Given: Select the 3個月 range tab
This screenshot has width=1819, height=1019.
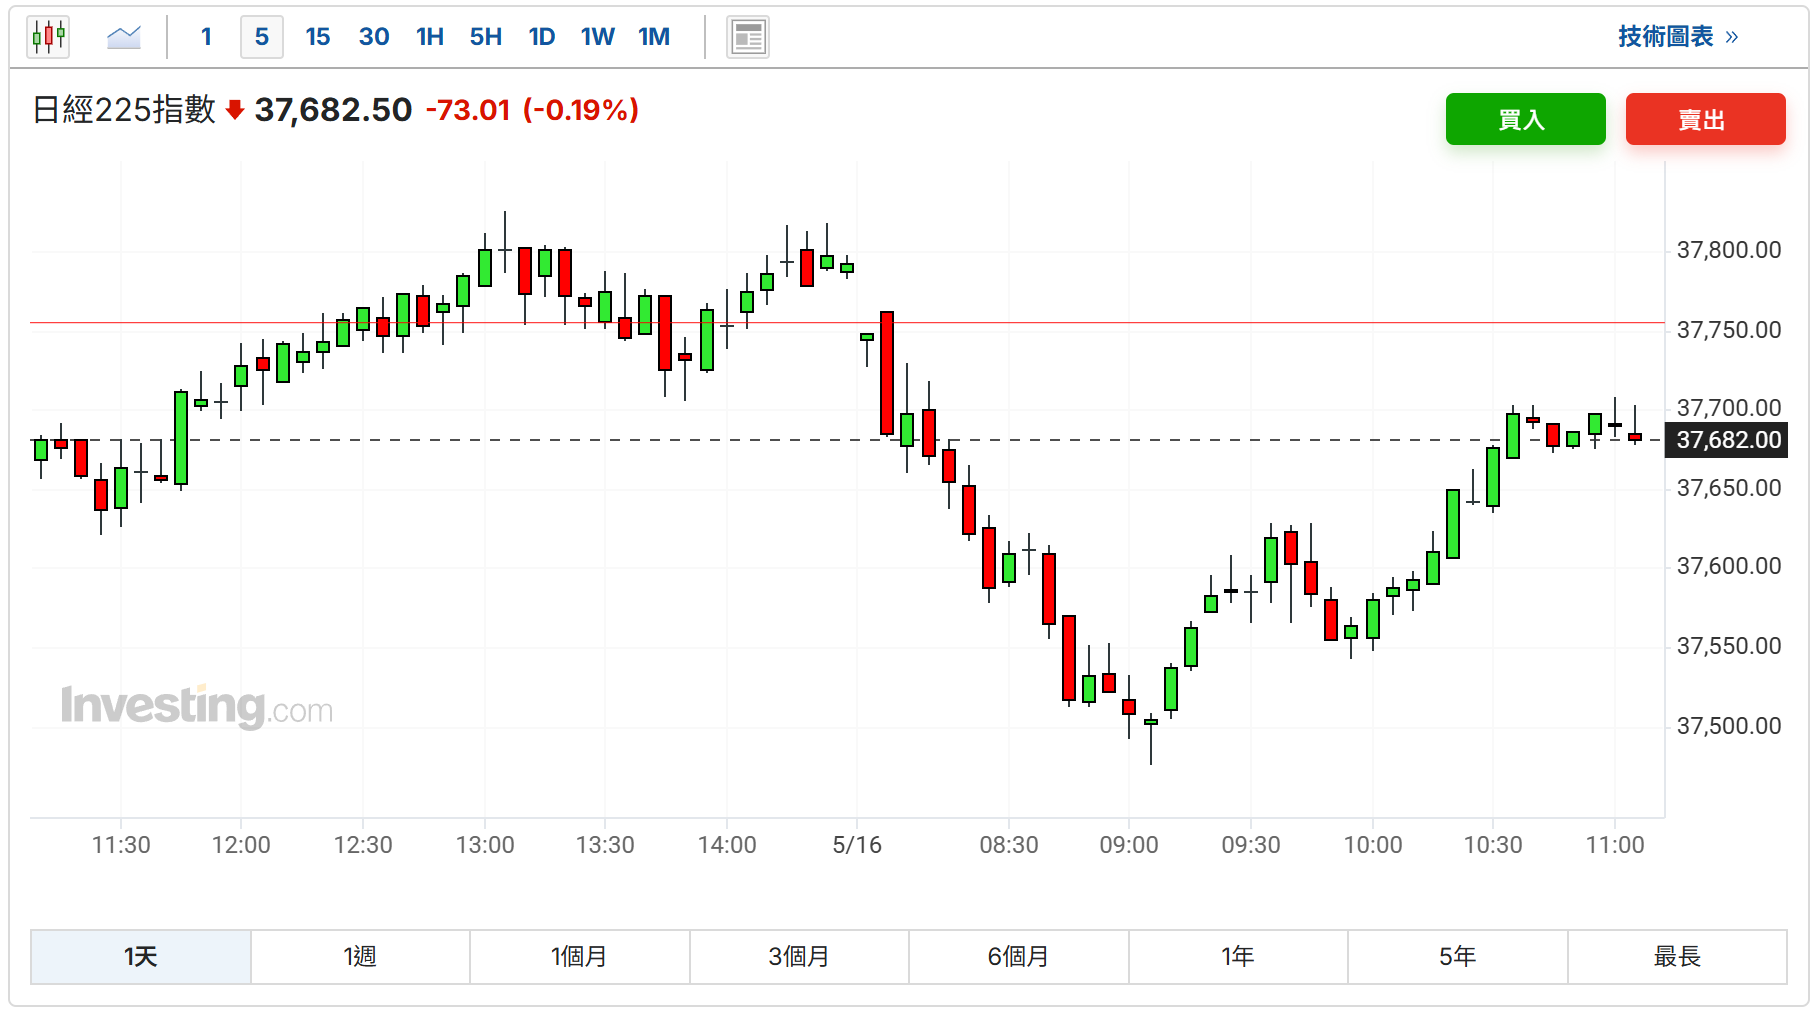Looking at the screenshot, I should point(799,957).
